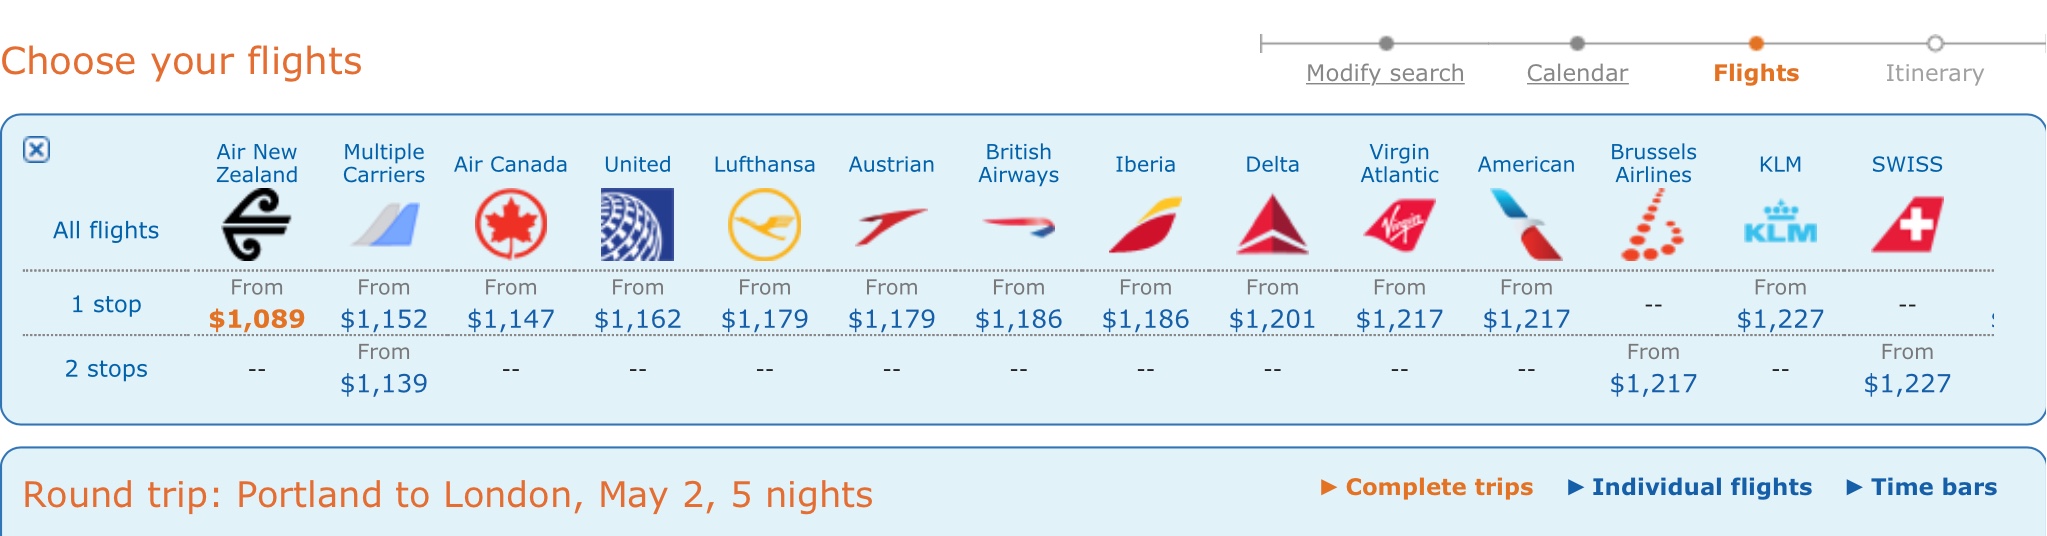
Task: Click the Modify search link
Action: click(1385, 73)
